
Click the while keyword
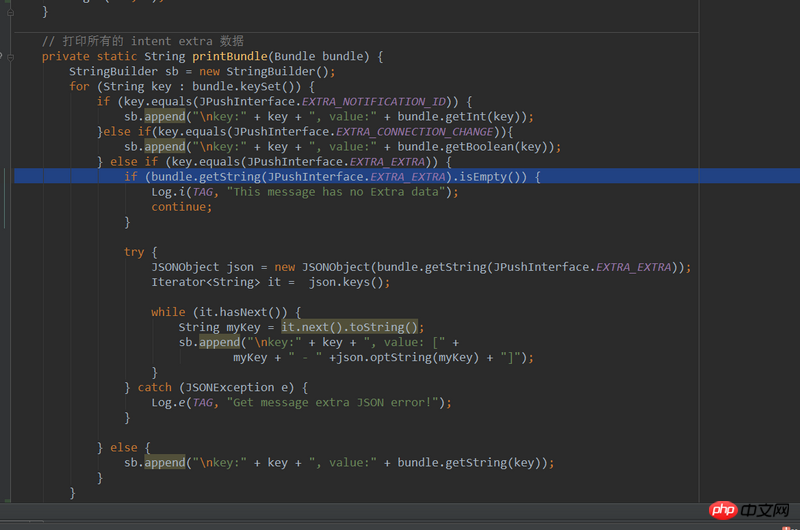pos(168,312)
